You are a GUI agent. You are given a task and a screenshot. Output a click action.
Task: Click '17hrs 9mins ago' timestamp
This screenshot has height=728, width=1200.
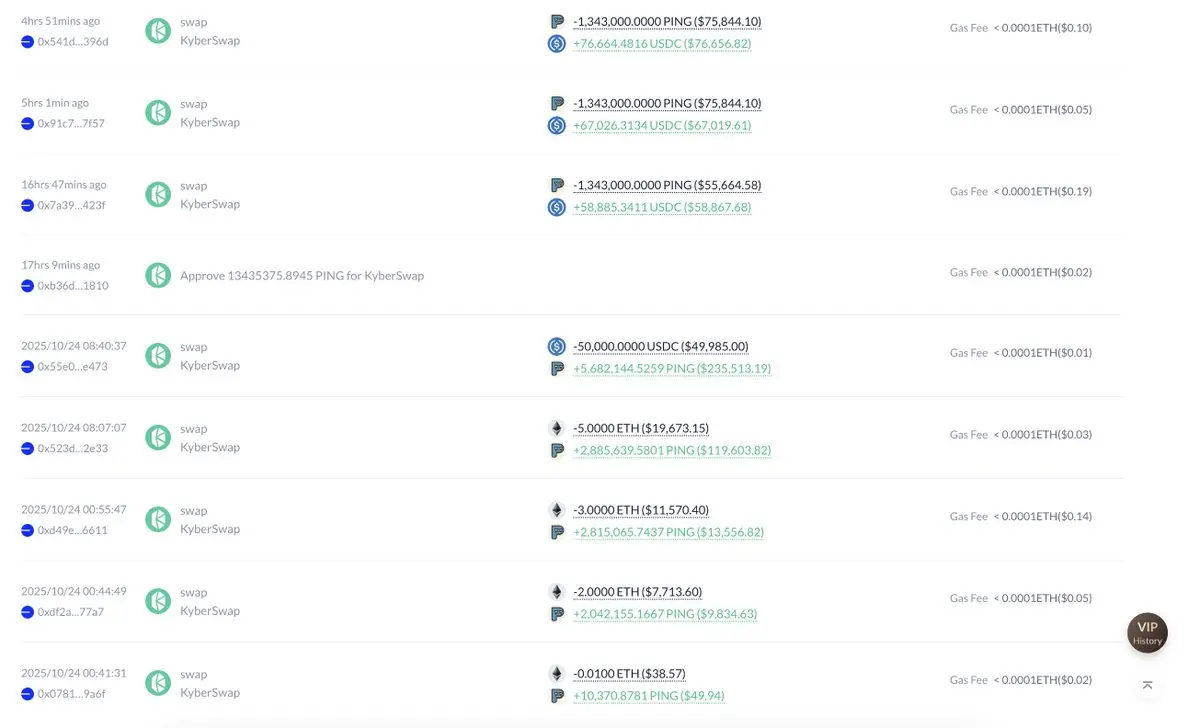pyautogui.click(x=61, y=266)
